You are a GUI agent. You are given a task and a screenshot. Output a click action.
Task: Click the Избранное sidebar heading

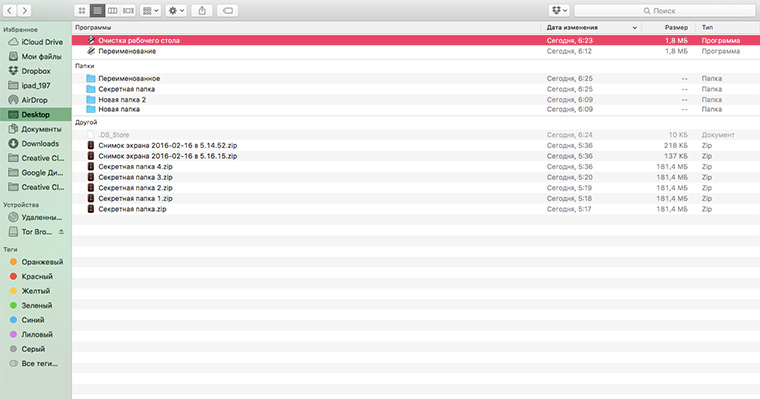click(x=20, y=30)
